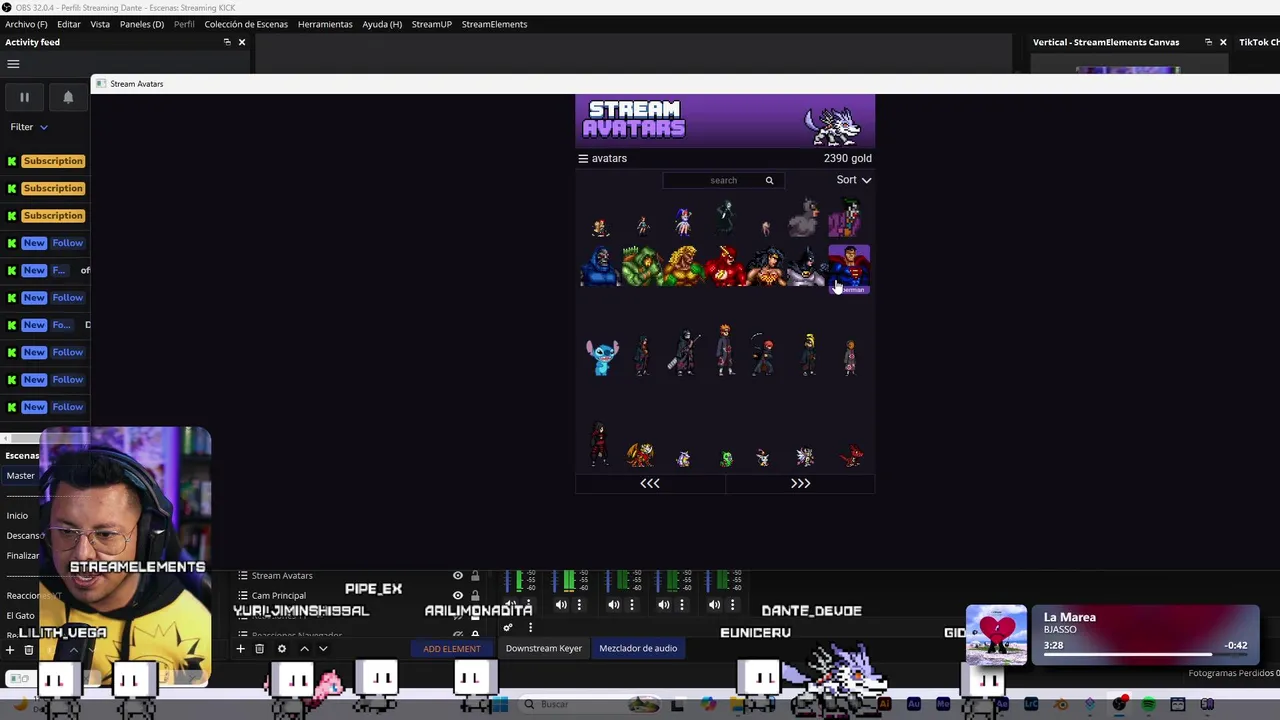Click the Stream Avatars wolf logo

(x=832, y=125)
